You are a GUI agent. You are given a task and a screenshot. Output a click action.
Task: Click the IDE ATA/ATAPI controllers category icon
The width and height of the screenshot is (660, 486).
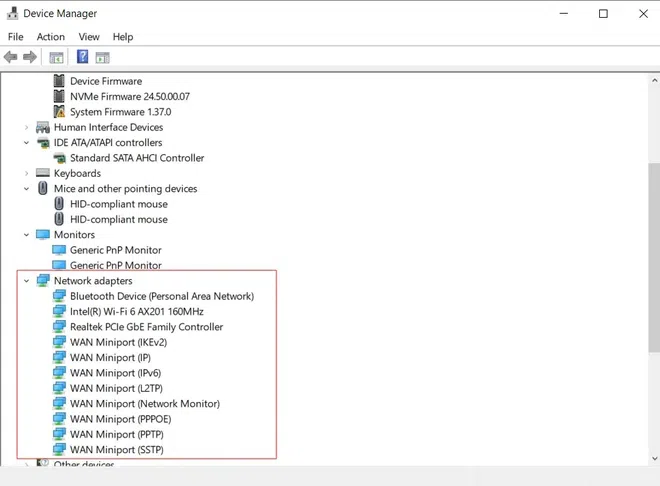tap(43, 143)
